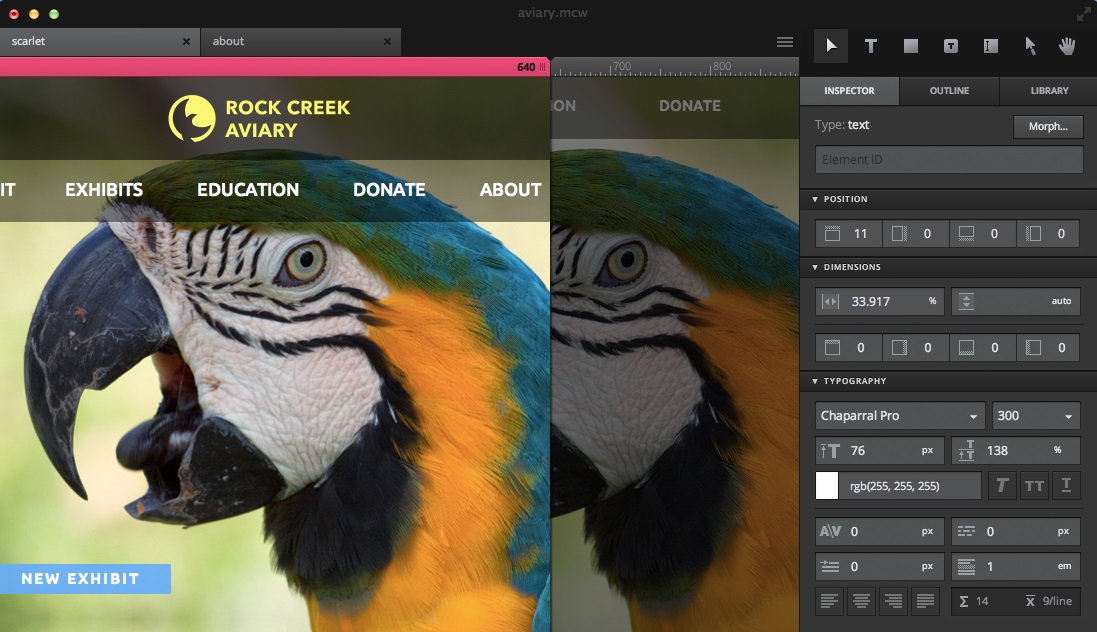Open the Chaparral Pro font family dropdown
Screen dimensions: 1097x632
898,415
